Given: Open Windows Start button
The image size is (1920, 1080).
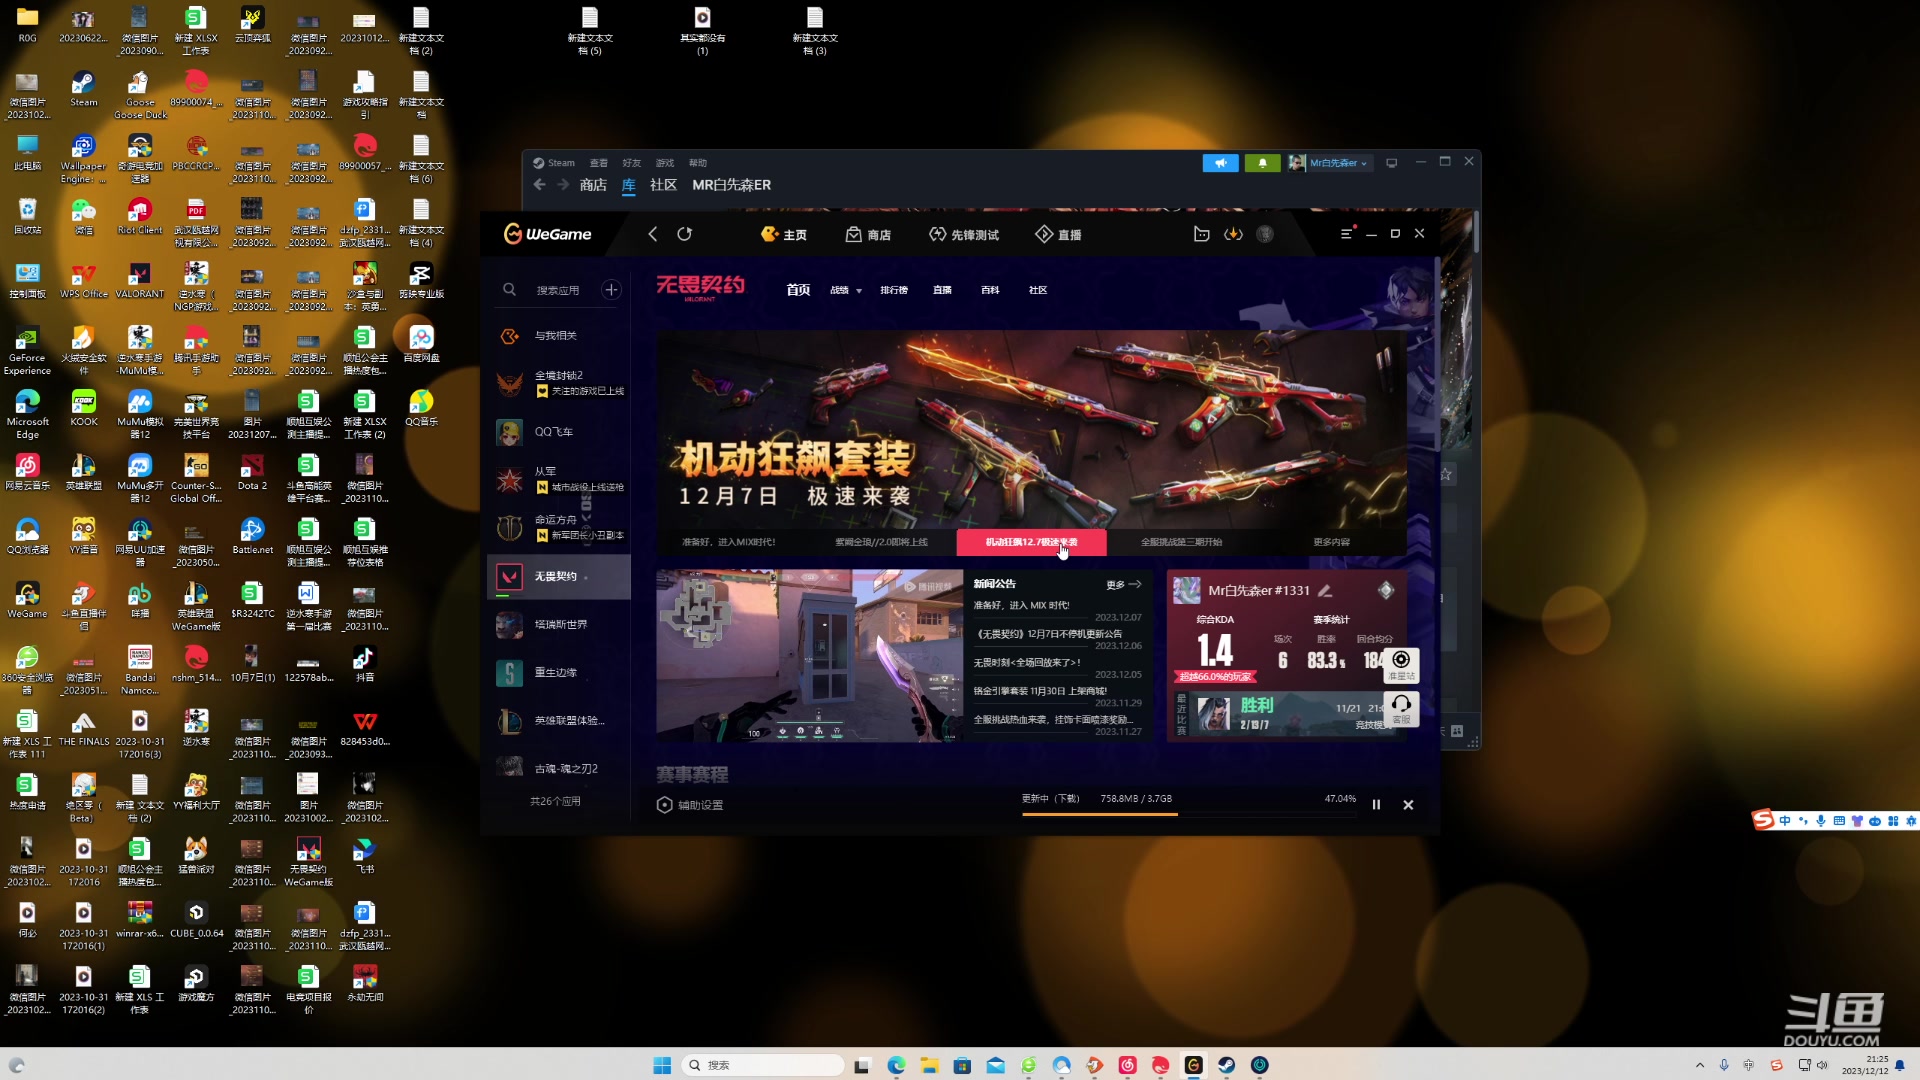Looking at the screenshot, I should tap(662, 1065).
